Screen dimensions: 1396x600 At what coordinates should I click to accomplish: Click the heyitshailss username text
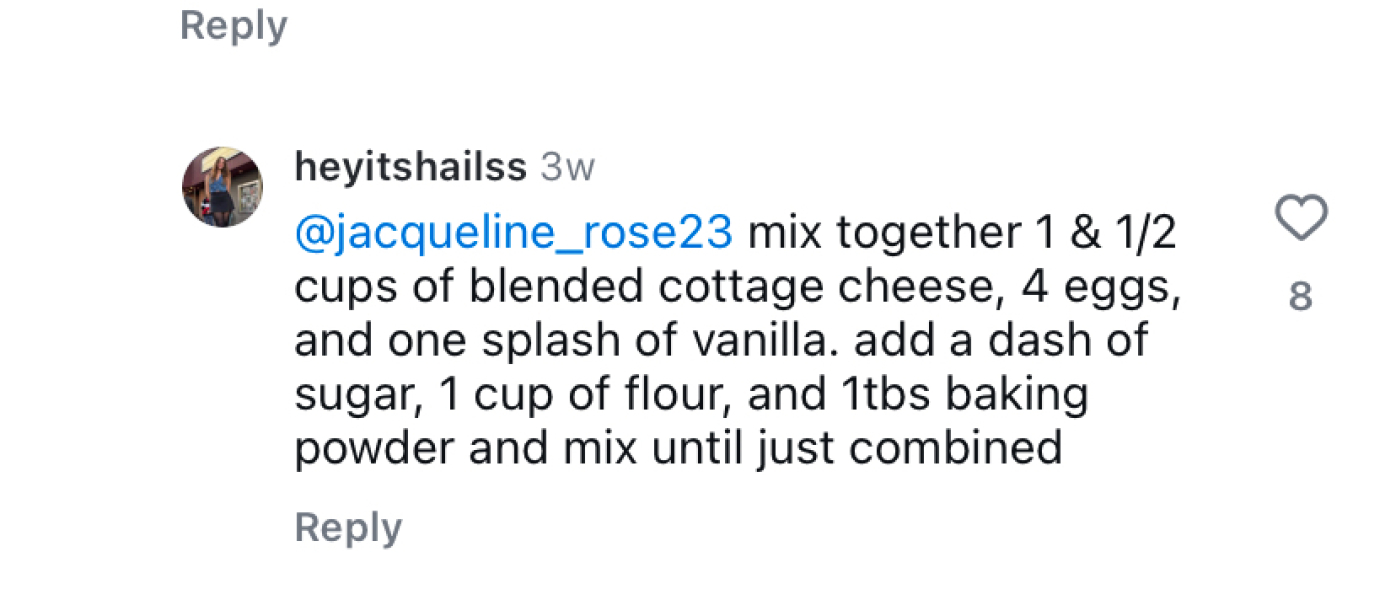[x=408, y=167]
